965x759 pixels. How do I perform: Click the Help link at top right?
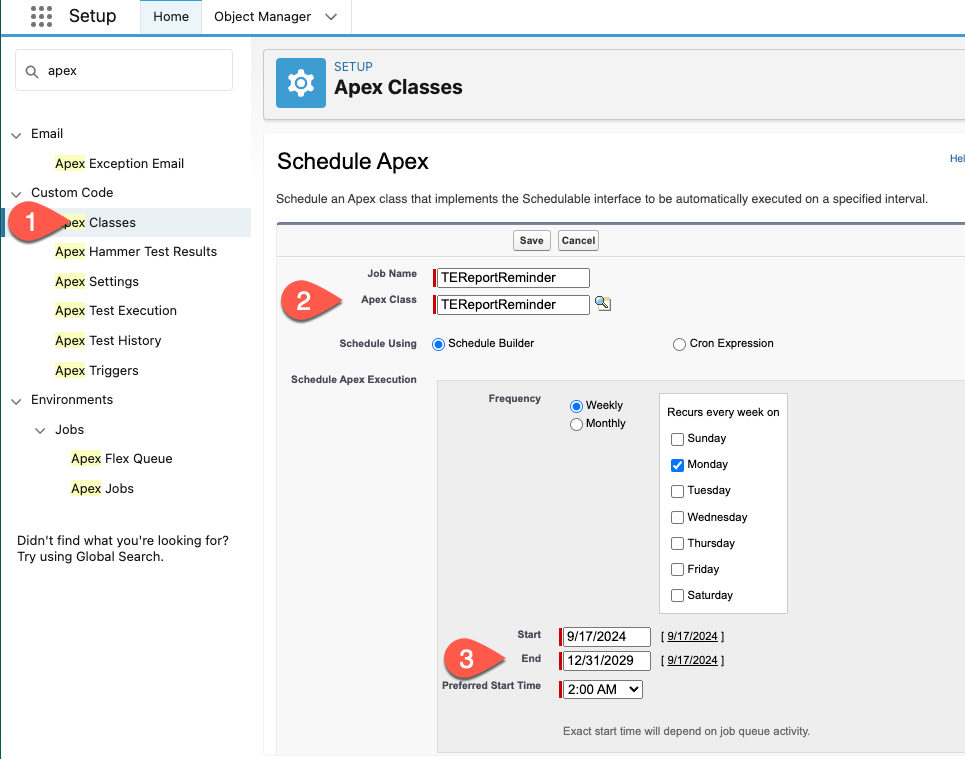tap(957, 159)
